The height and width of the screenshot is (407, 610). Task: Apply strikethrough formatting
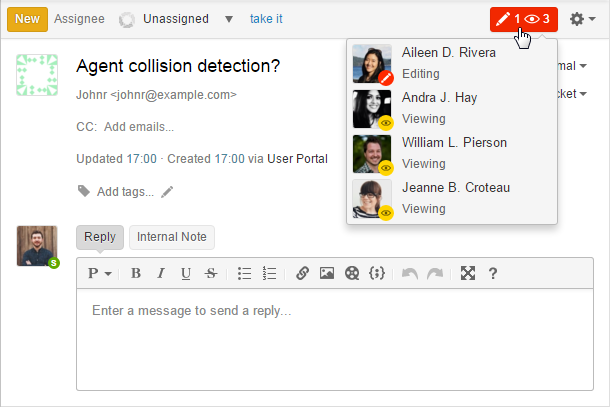pyautogui.click(x=210, y=273)
